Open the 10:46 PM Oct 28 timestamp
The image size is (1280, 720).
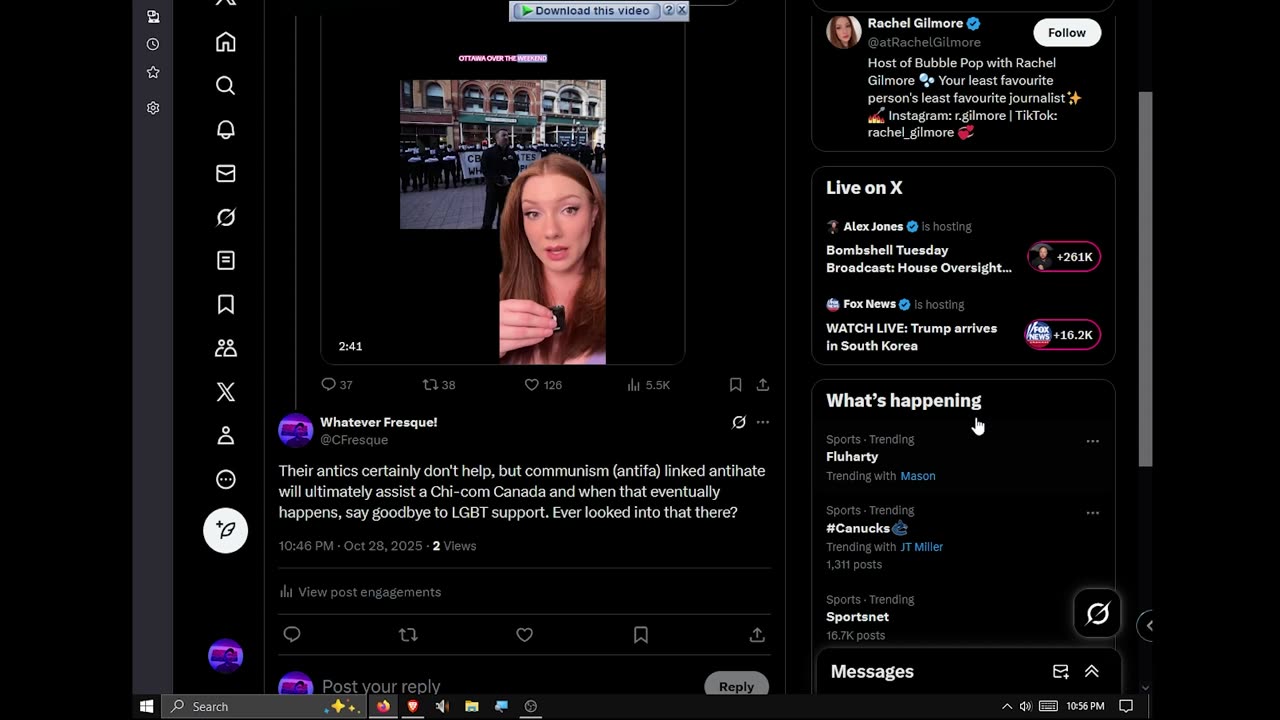pos(351,546)
